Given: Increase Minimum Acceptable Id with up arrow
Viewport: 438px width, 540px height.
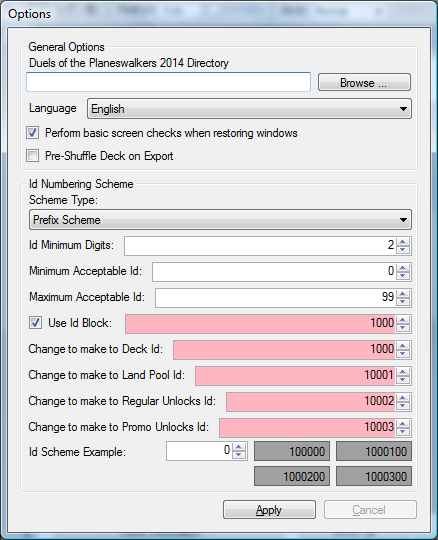Looking at the screenshot, I should (403, 268).
